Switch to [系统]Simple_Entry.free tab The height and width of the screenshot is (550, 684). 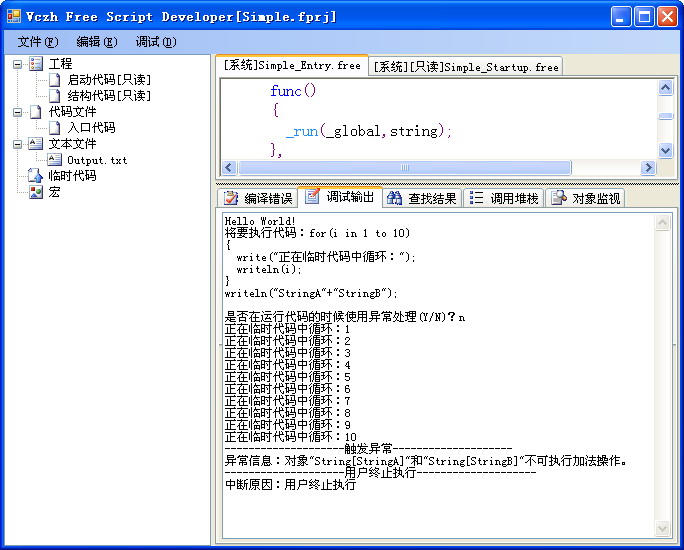(x=292, y=66)
